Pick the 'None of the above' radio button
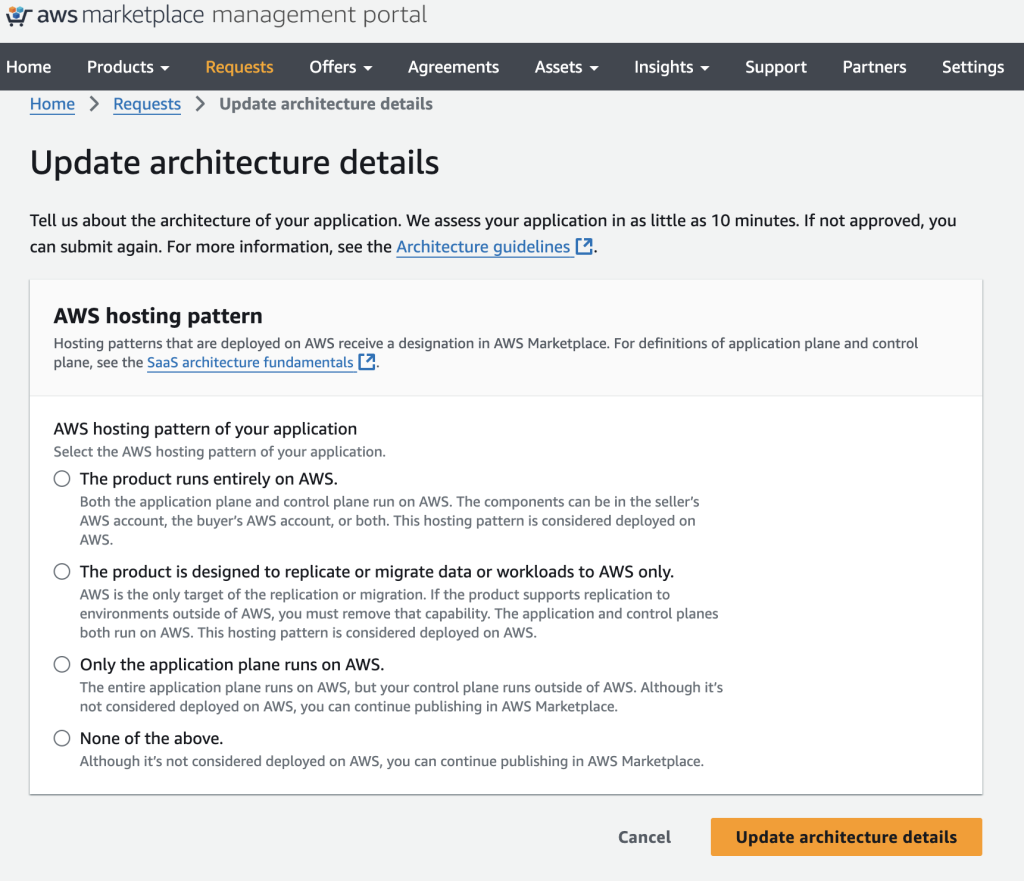This screenshot has width=1024, height=881. pos(62,738)
